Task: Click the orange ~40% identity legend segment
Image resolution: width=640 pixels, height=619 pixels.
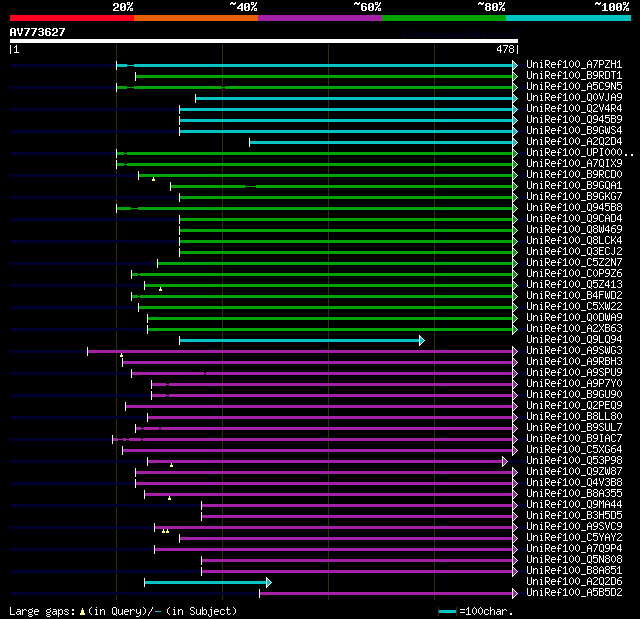Action: (x=196, y=18)
